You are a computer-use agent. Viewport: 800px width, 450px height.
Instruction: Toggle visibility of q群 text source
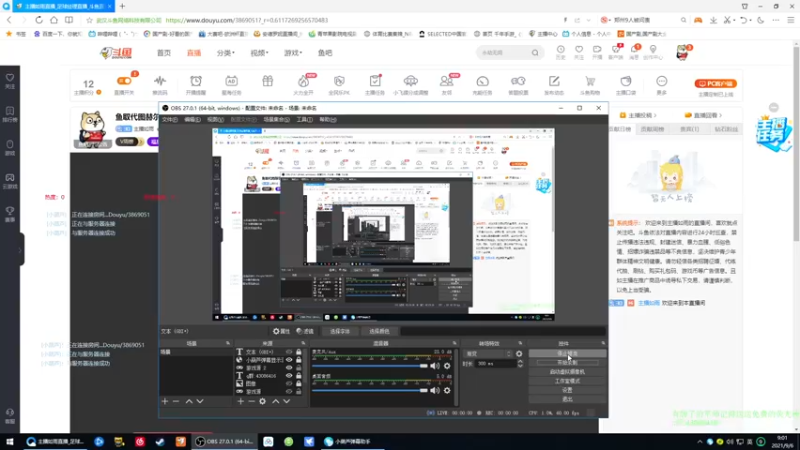pos(289,376)
